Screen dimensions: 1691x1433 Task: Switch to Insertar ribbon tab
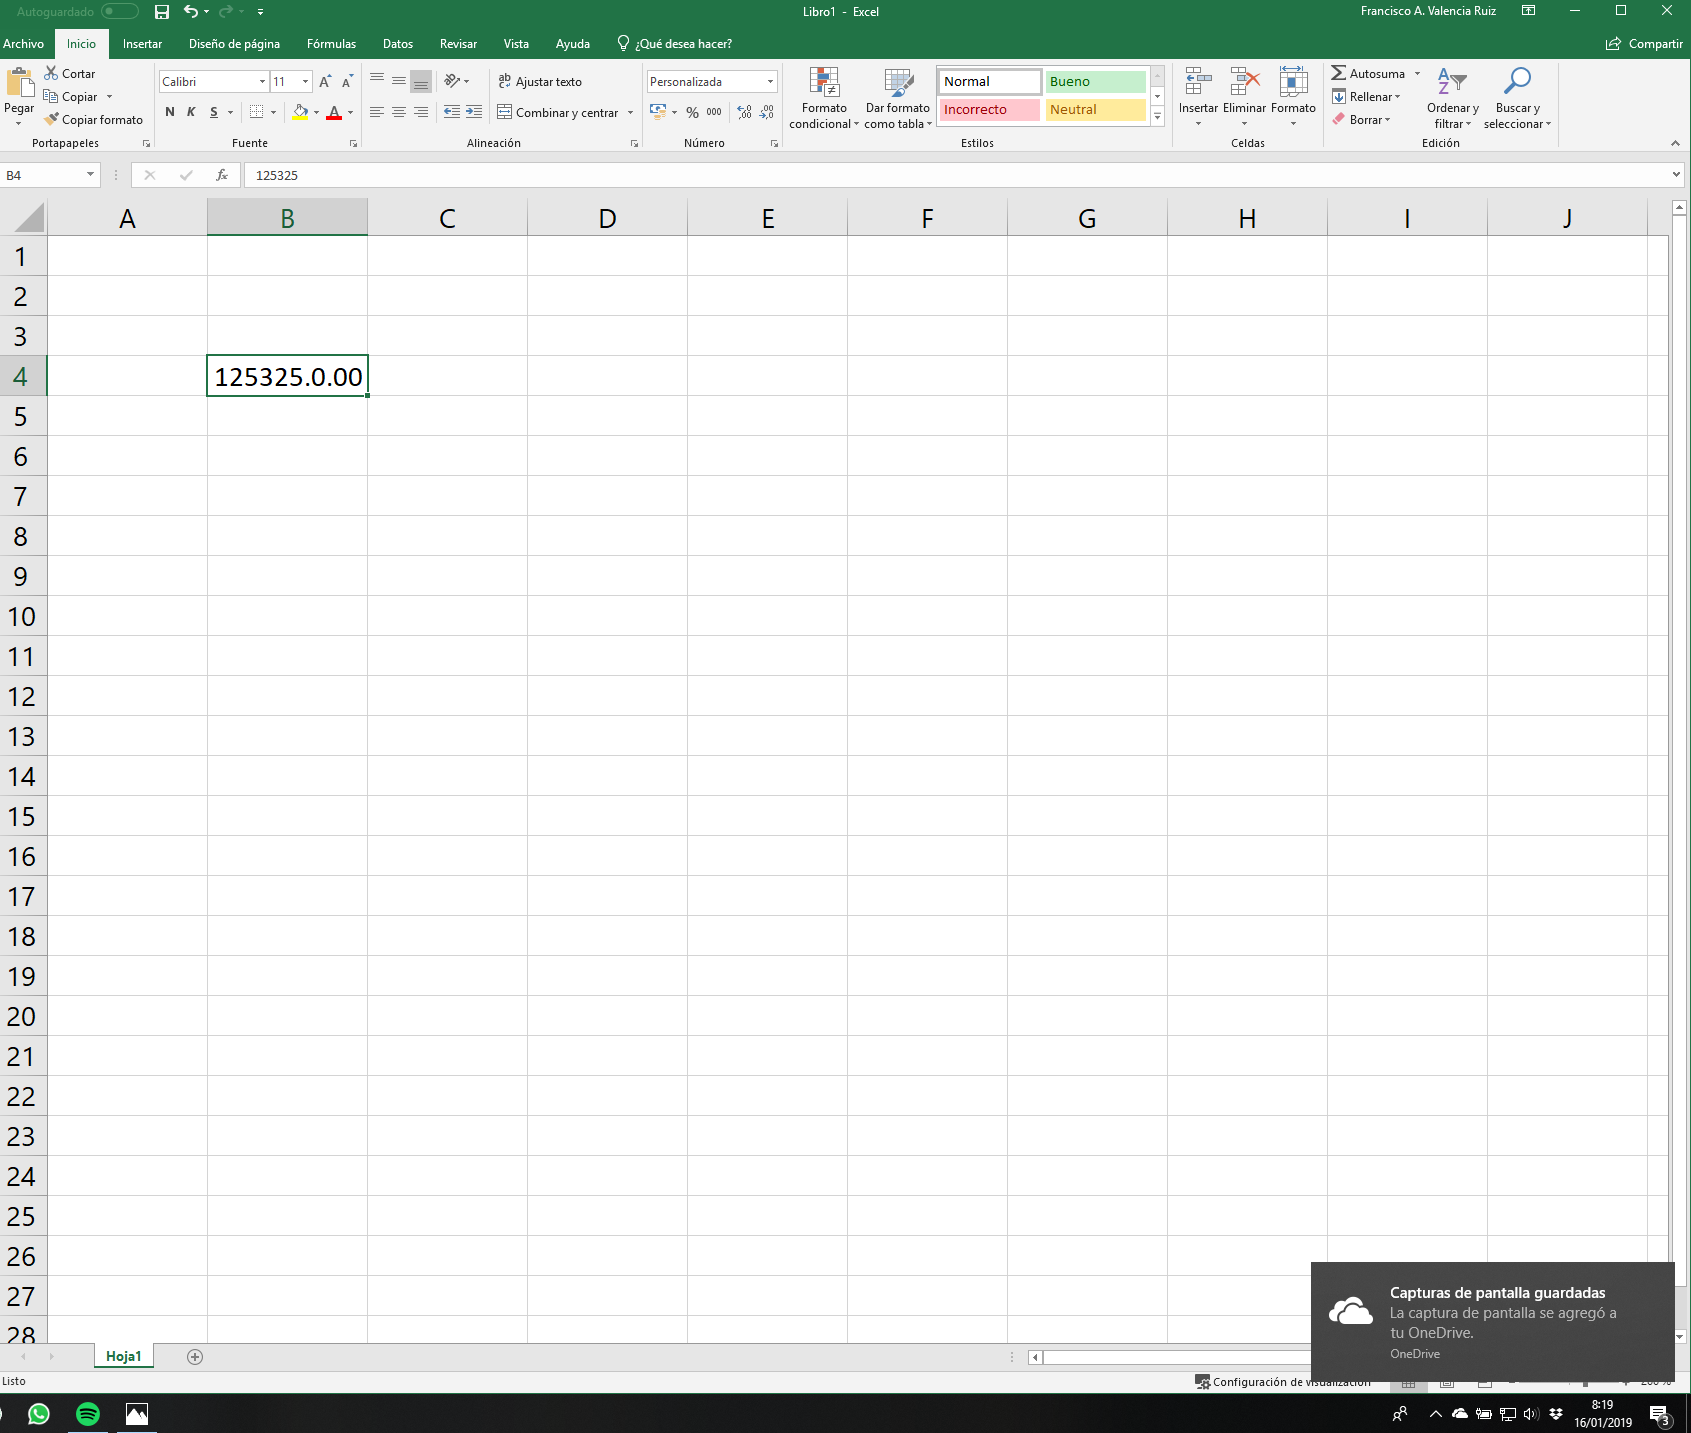(142, 44)
